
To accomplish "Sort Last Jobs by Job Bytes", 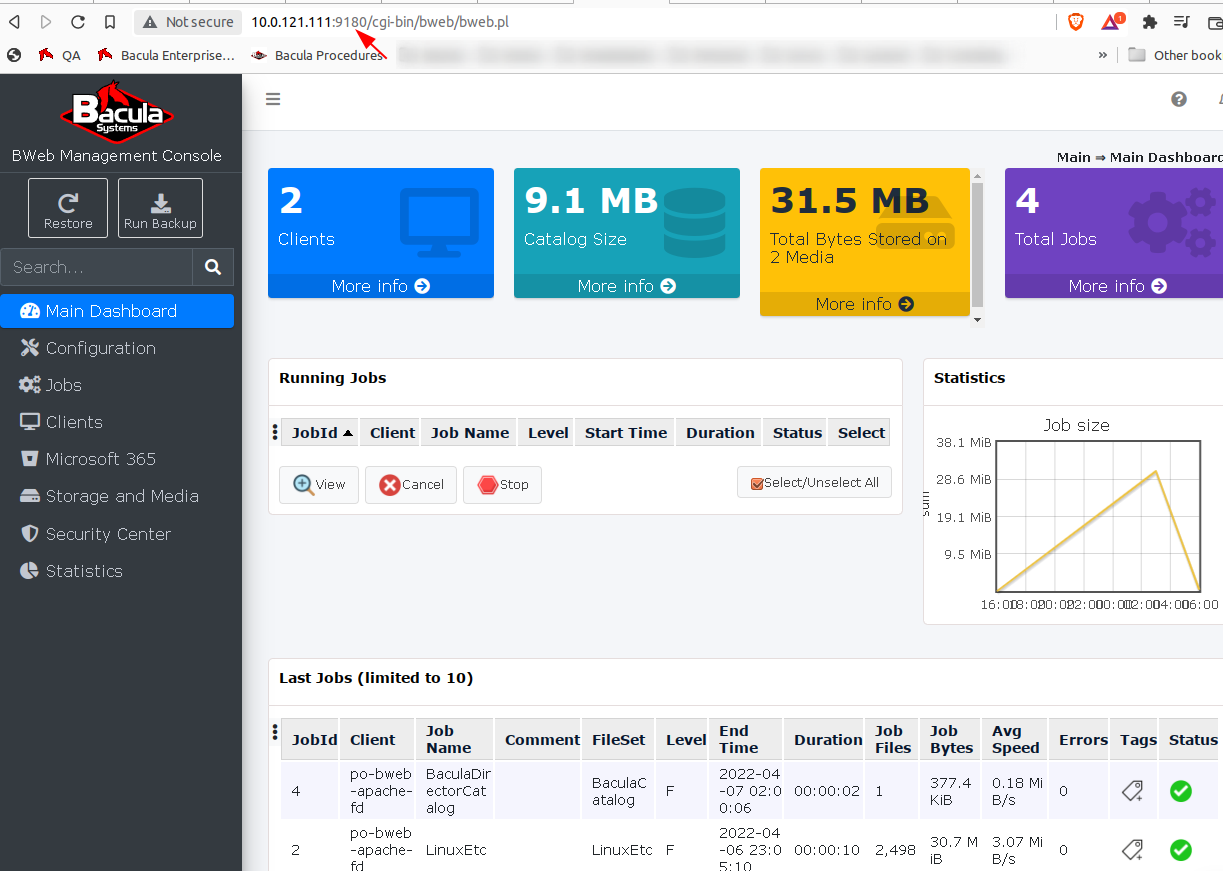I will [951, 740].
